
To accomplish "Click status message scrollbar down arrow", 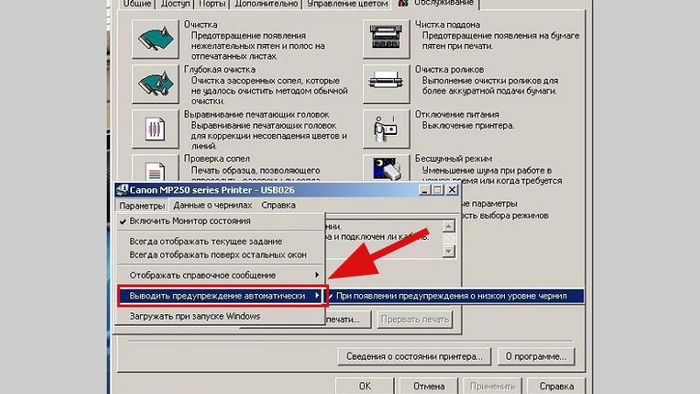I will [x=449, y=252].
